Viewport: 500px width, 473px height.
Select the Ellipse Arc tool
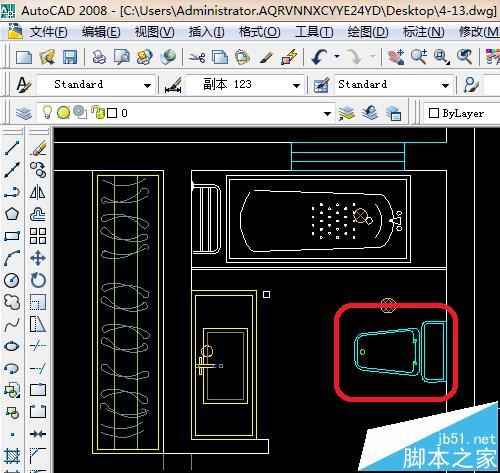(x=12, y=368)
